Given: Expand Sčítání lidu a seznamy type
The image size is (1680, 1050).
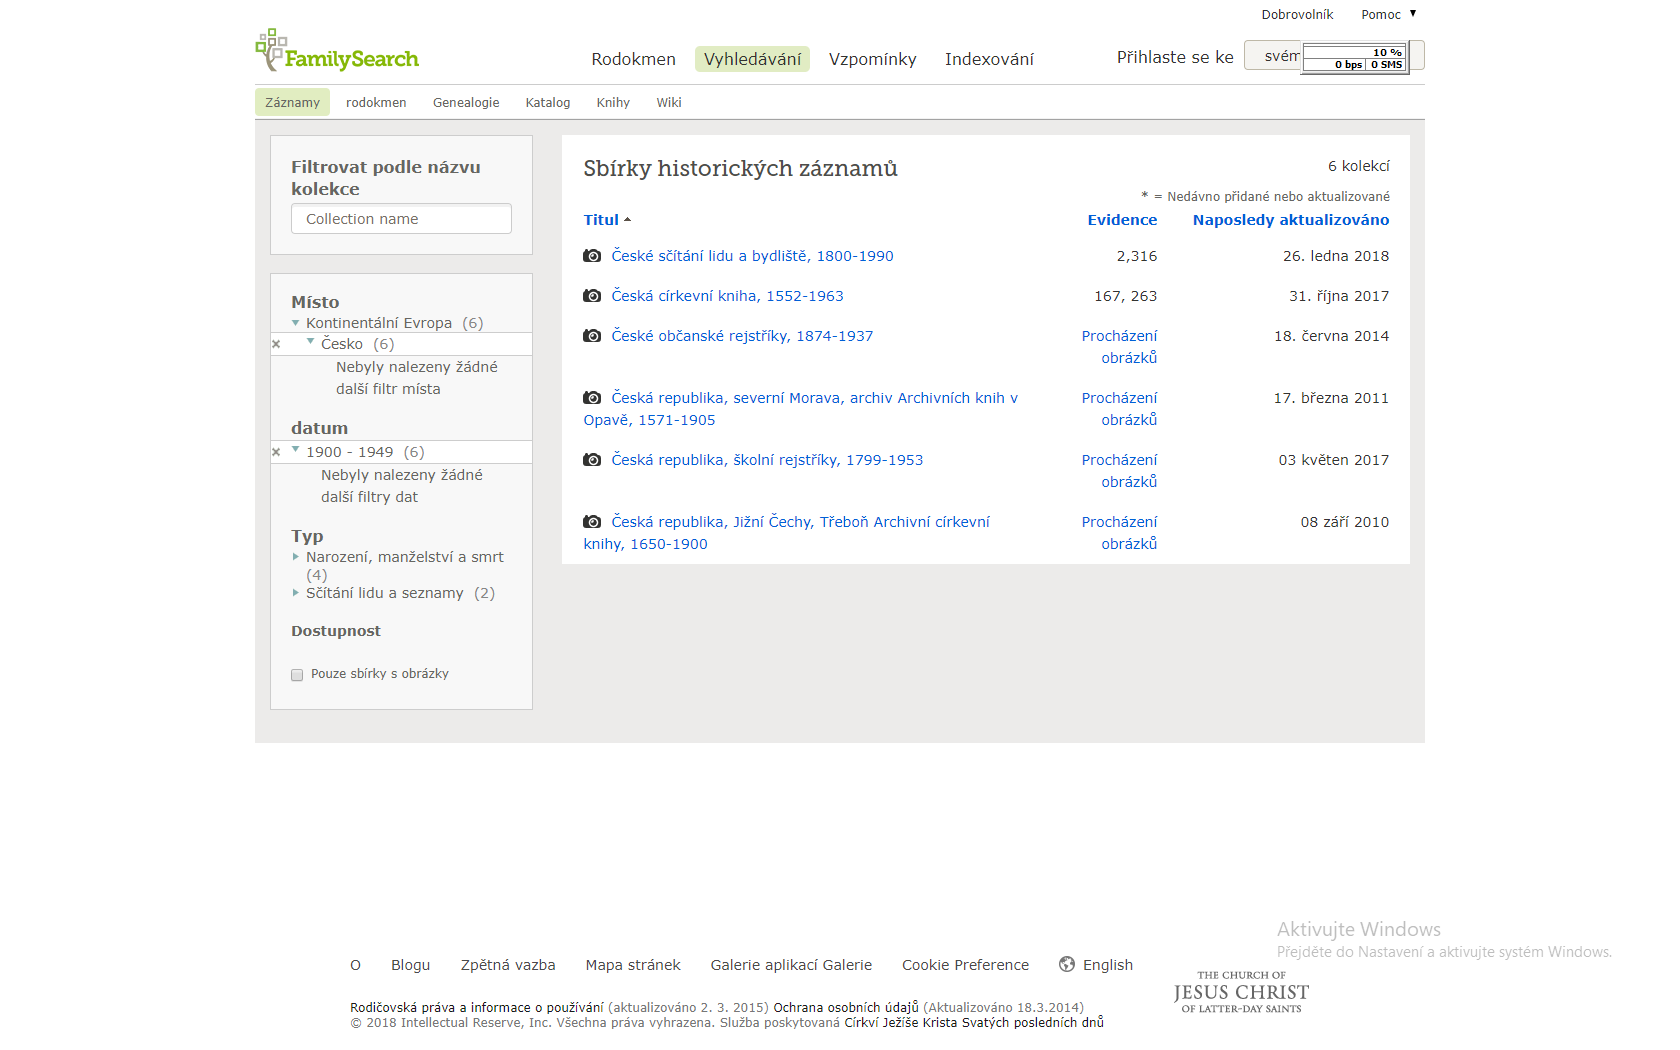Looking at the screenshot, I should coord(296,593).
